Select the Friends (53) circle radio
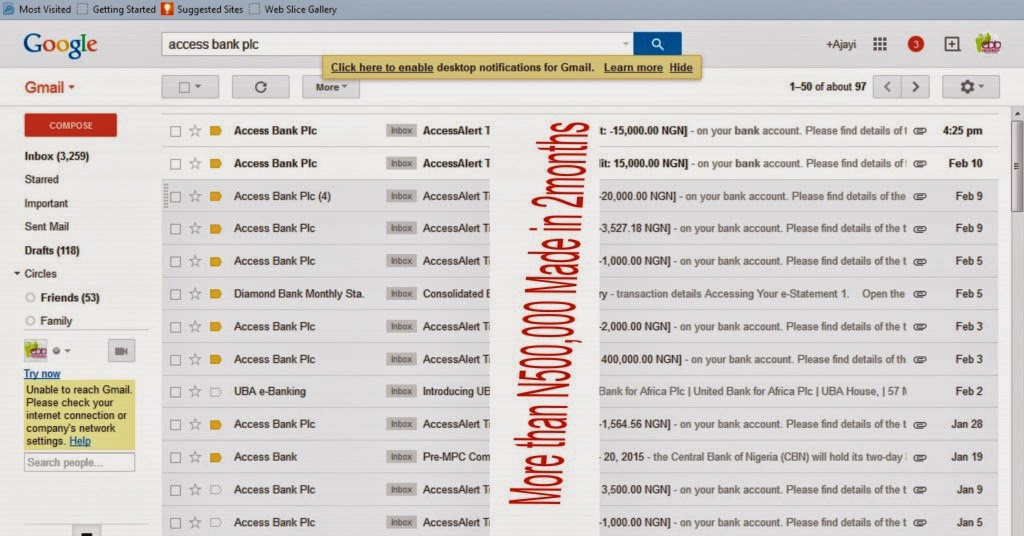The height and width of the screenshot is (536, 1024). coord(30,298)
